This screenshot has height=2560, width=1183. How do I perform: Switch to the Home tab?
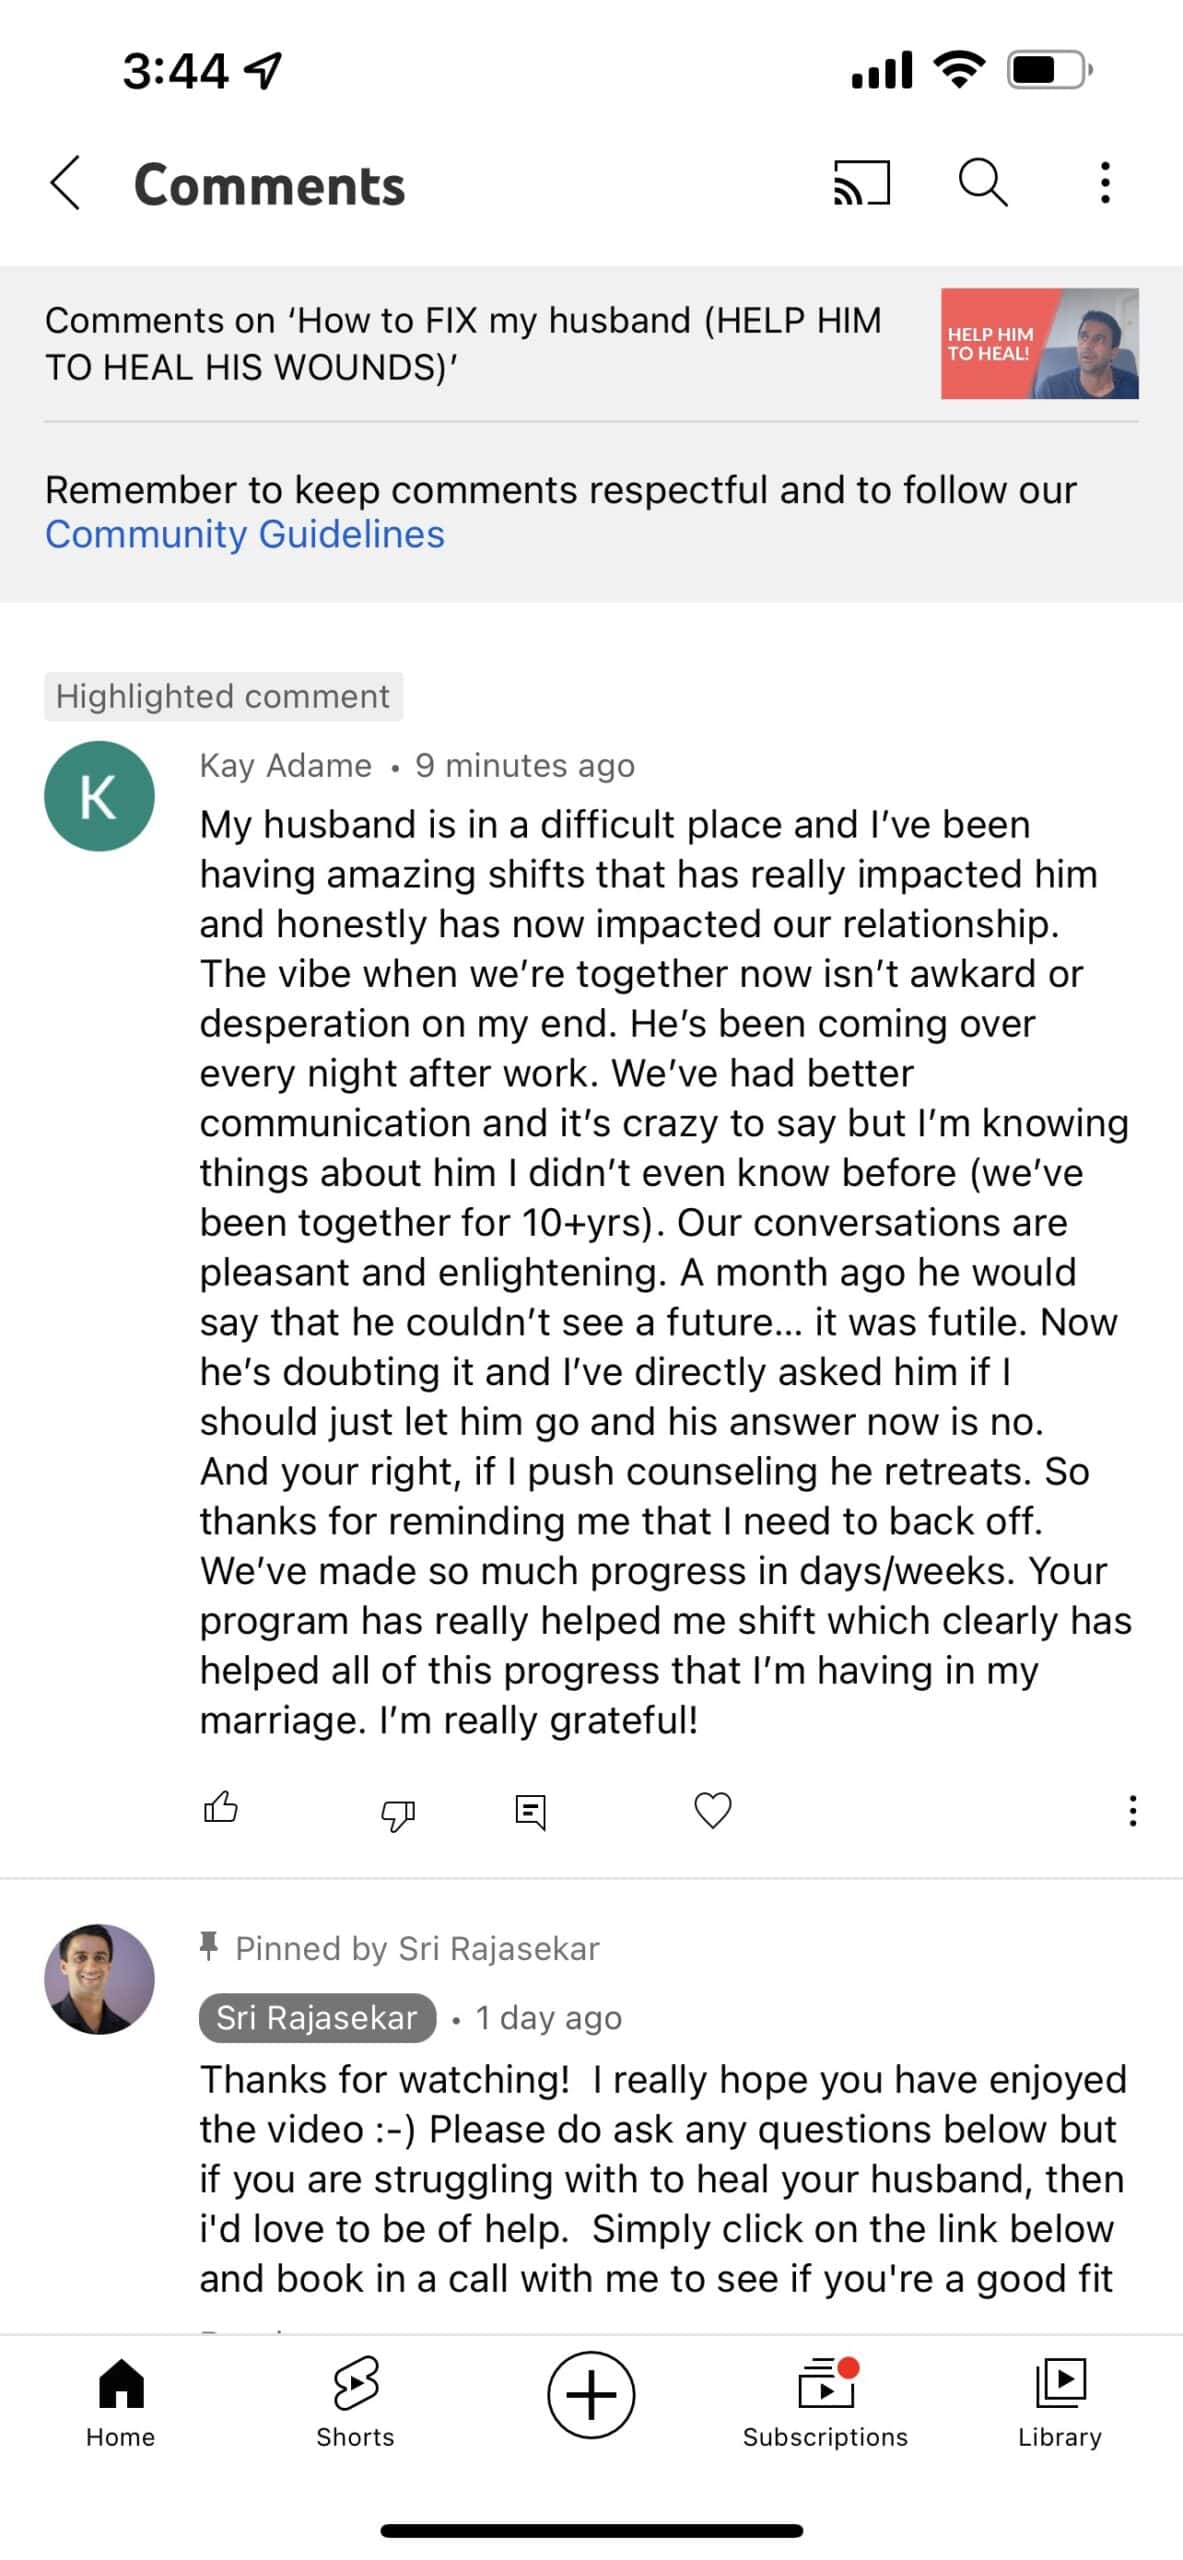click(121, 2402)
